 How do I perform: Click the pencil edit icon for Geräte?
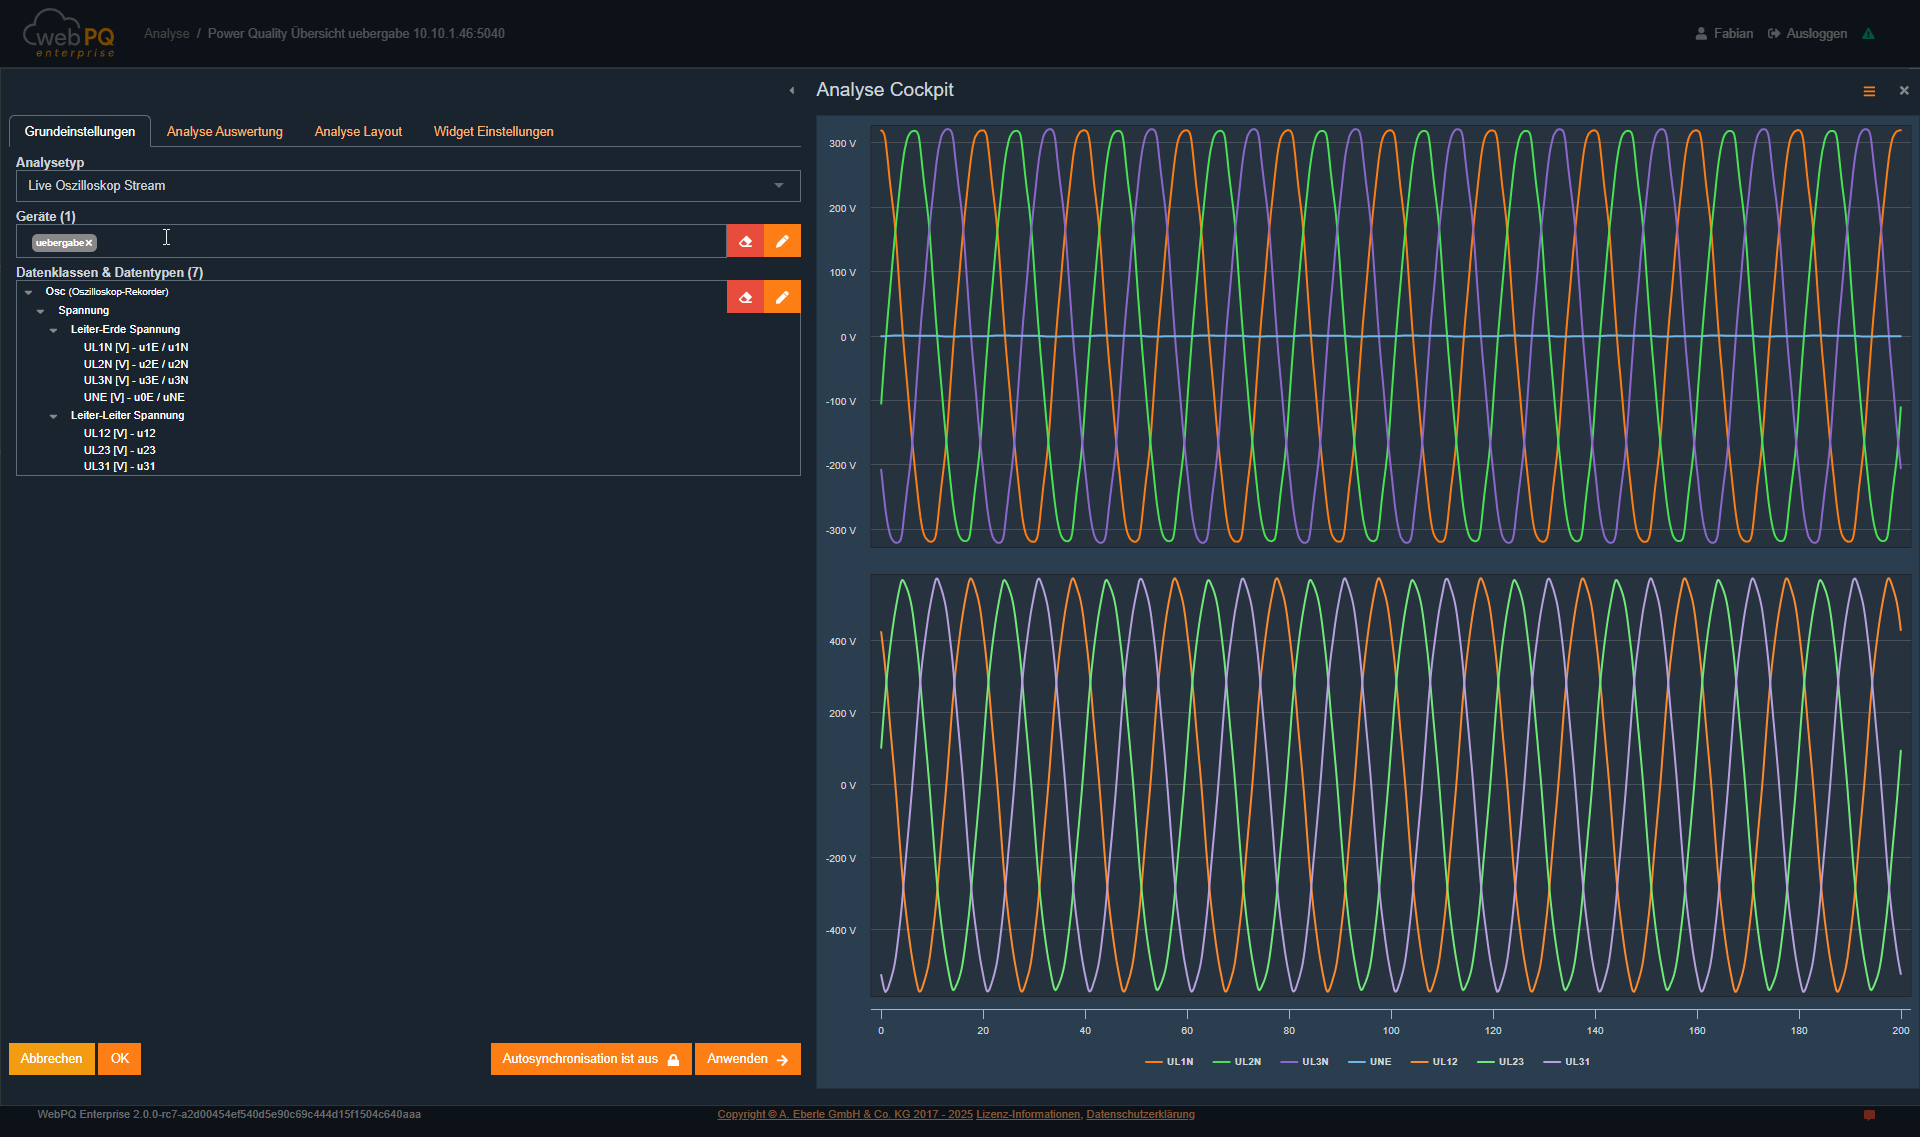tap(782, 241)
